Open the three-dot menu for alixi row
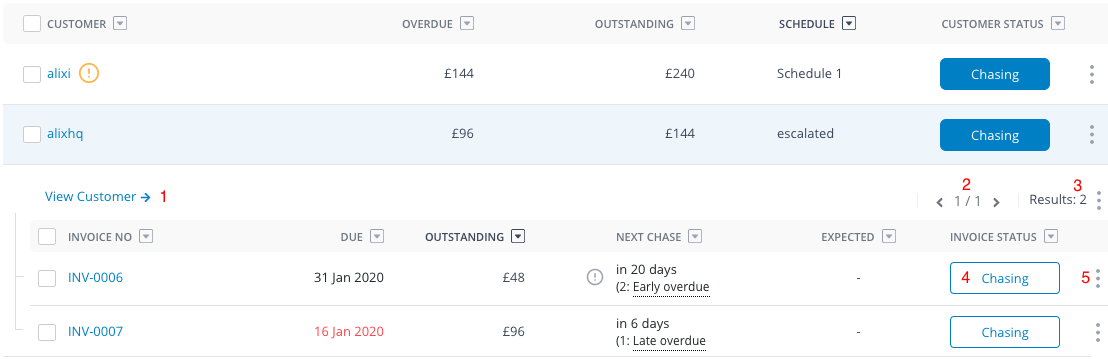The image size is (1108, 360). (x=1092, y=74)
